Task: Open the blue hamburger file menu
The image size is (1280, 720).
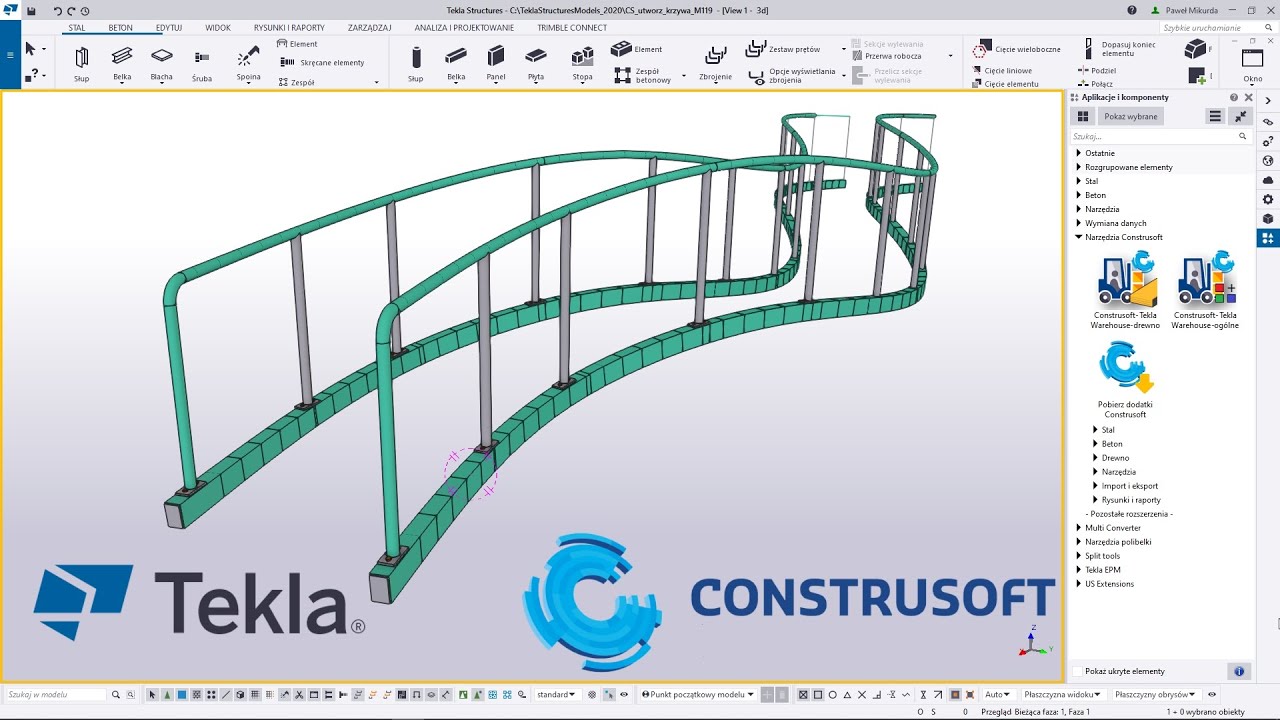Action: point(10,54)
